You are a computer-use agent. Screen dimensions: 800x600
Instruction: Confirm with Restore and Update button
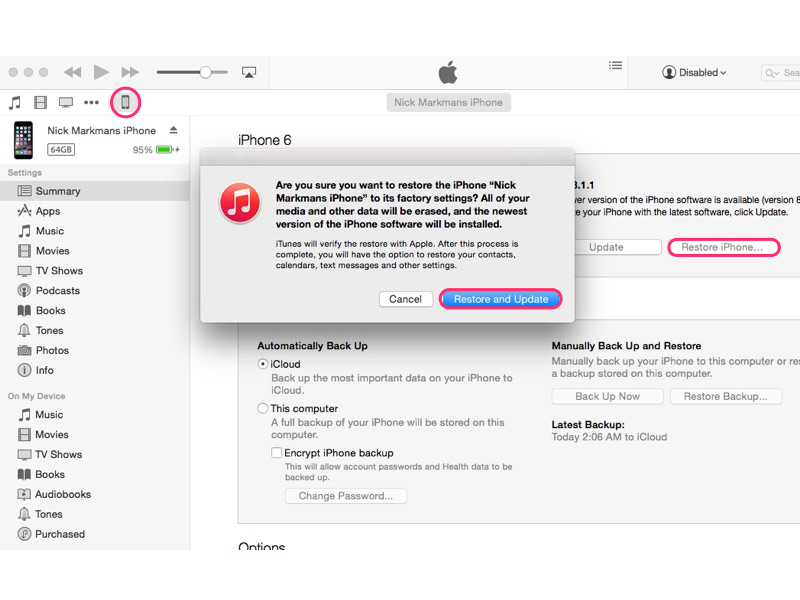pyautogui.click(x=501, y=299)
